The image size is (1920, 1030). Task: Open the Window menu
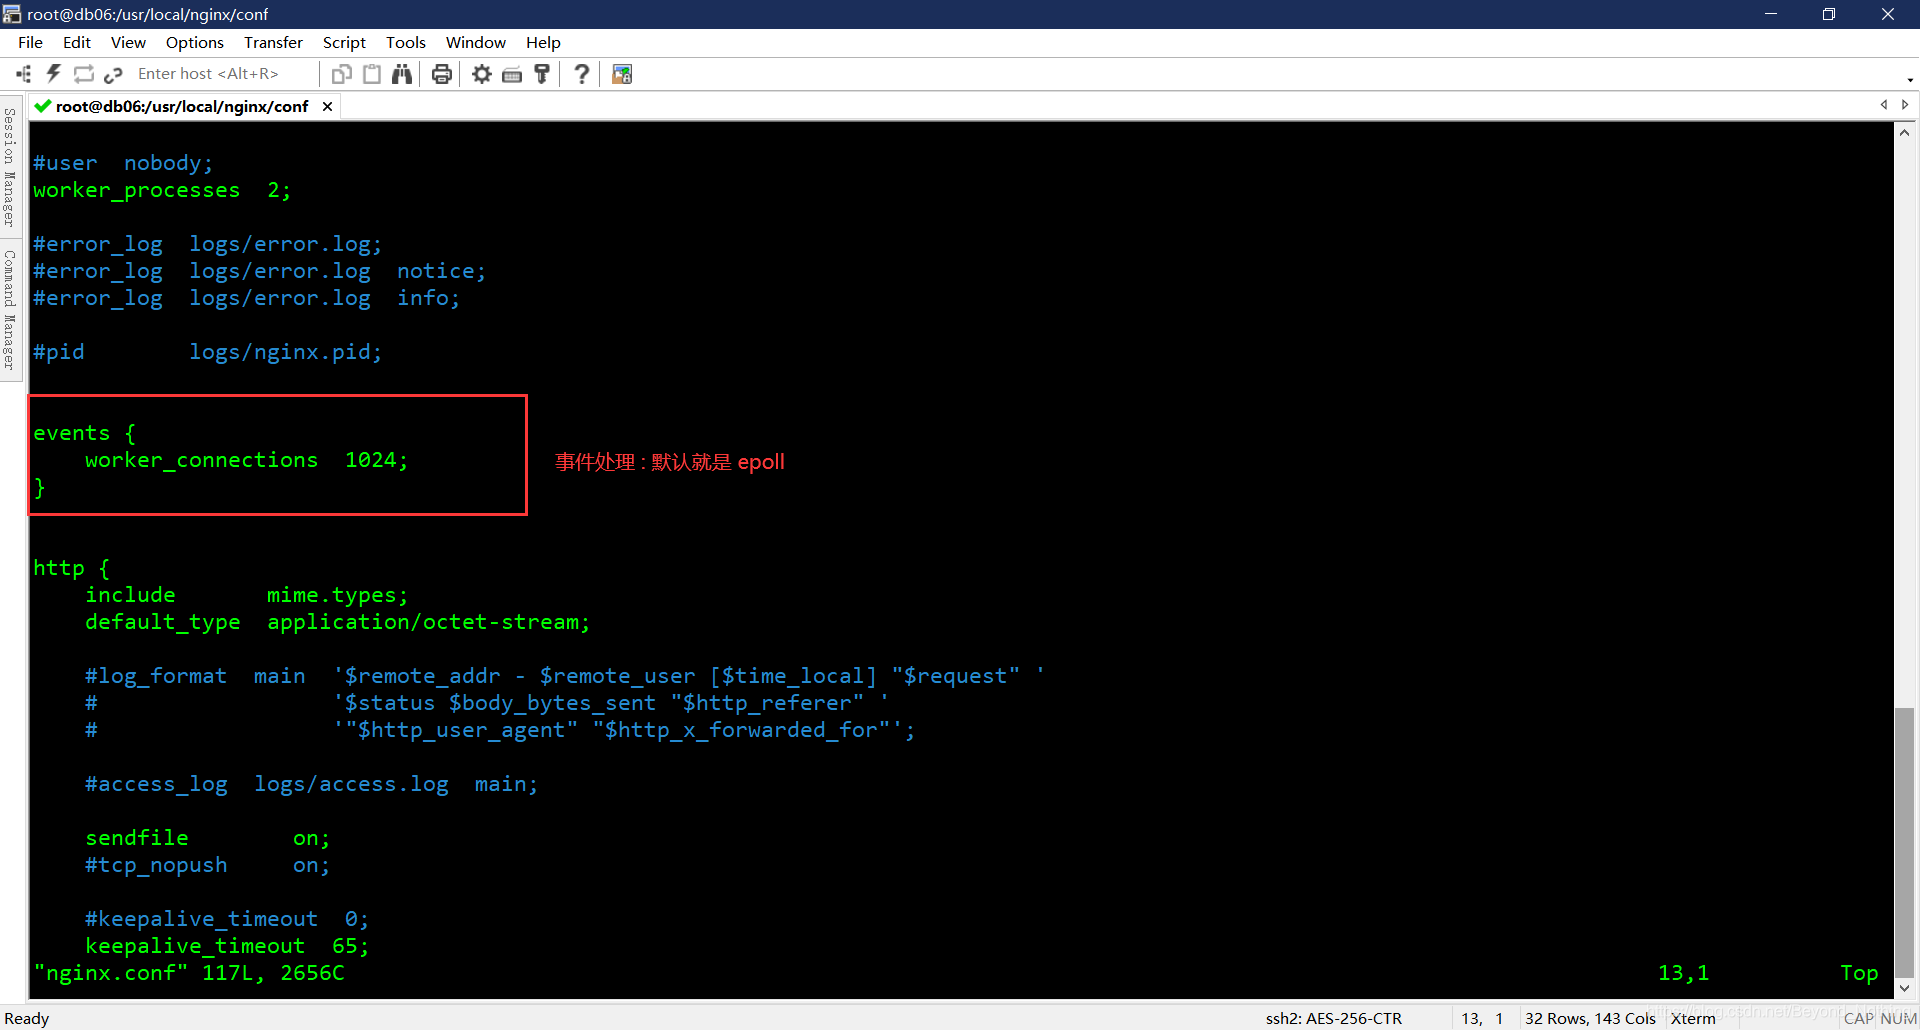point(476,42)
